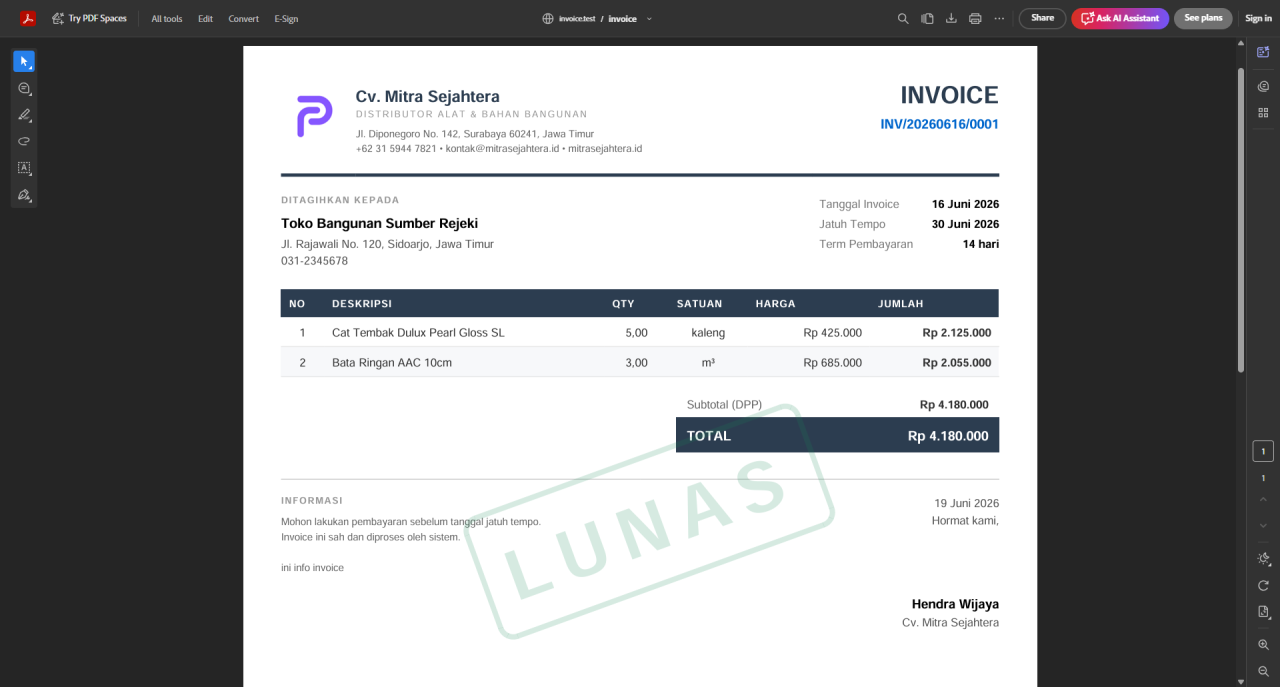Click Bata Ringan AAC 10cm row
Image resolution: width=1280 pixels, height=687 pixels.
coord(639,362)
